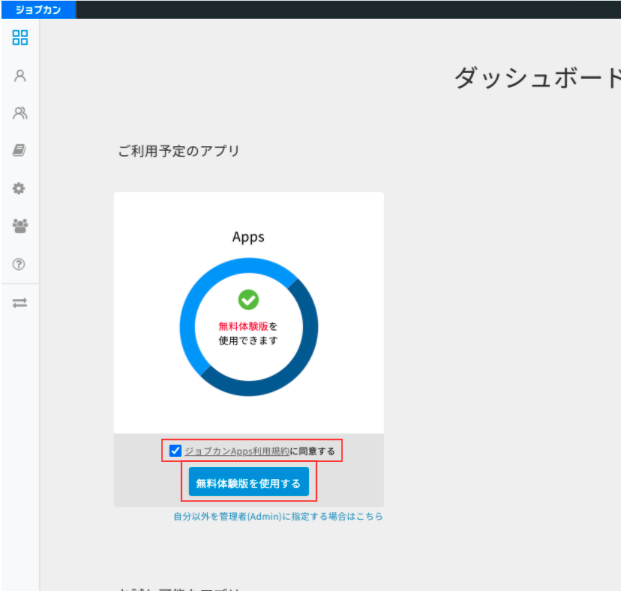
Task: Click the ご利用予定のアプリ section heading
Action: [x=179, y=151]
